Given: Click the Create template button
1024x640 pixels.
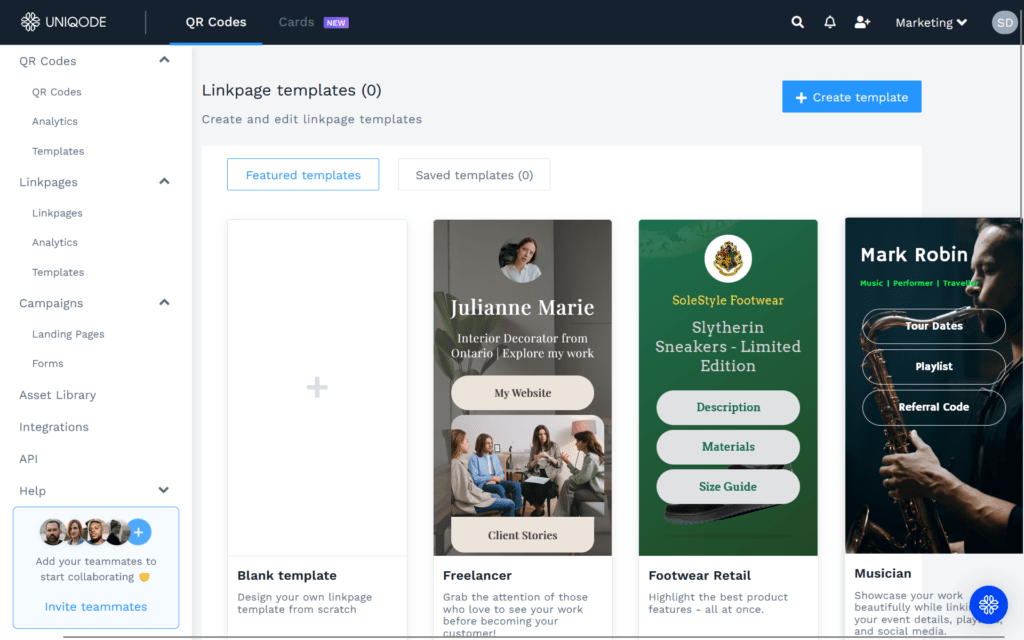Looking at the screenshot, I should coord(851,96).
